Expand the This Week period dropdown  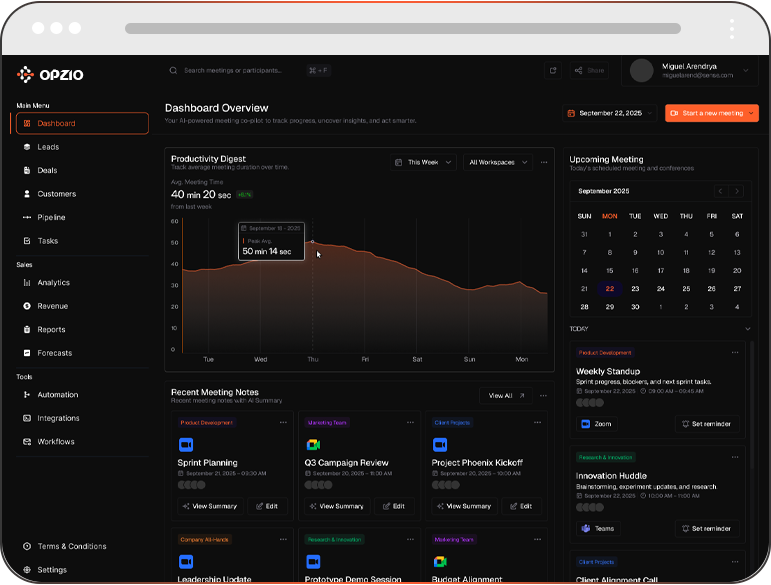coord(423,162)
